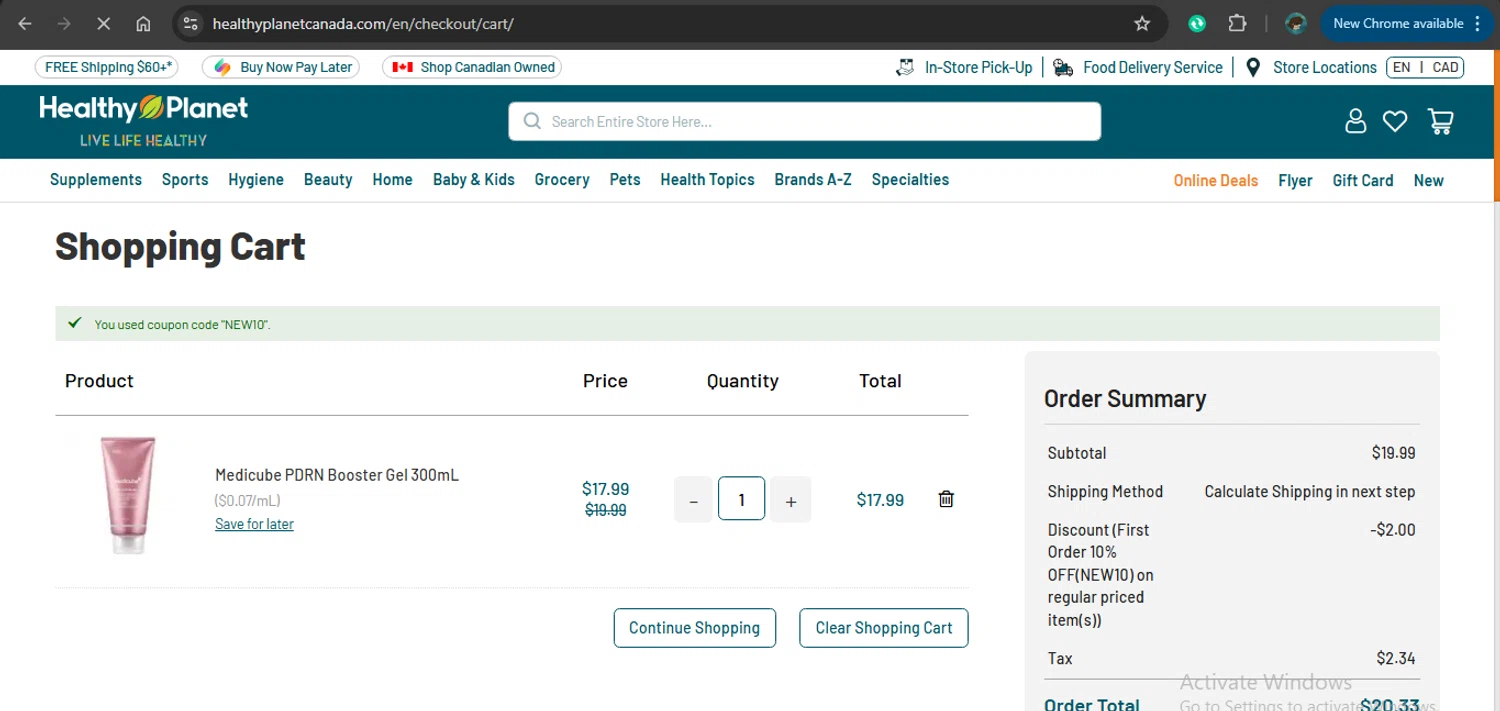Open Online Deals link
This screenshot has height=711, width=1500.
1216,181
